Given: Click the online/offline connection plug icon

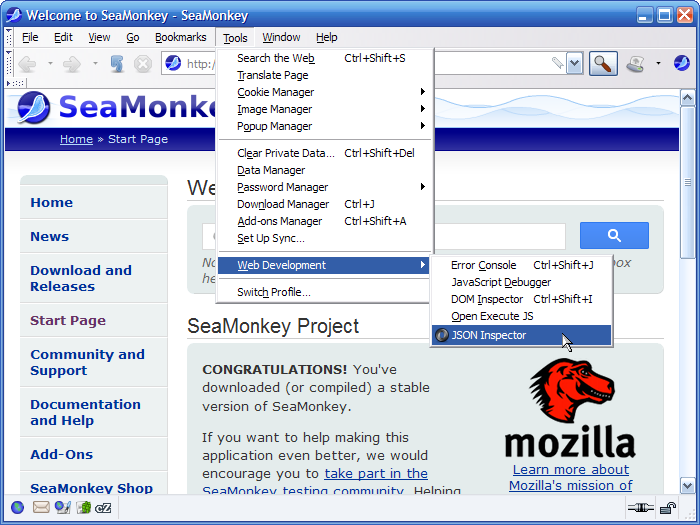Looking at the screenshot, I should click(641, 508).
